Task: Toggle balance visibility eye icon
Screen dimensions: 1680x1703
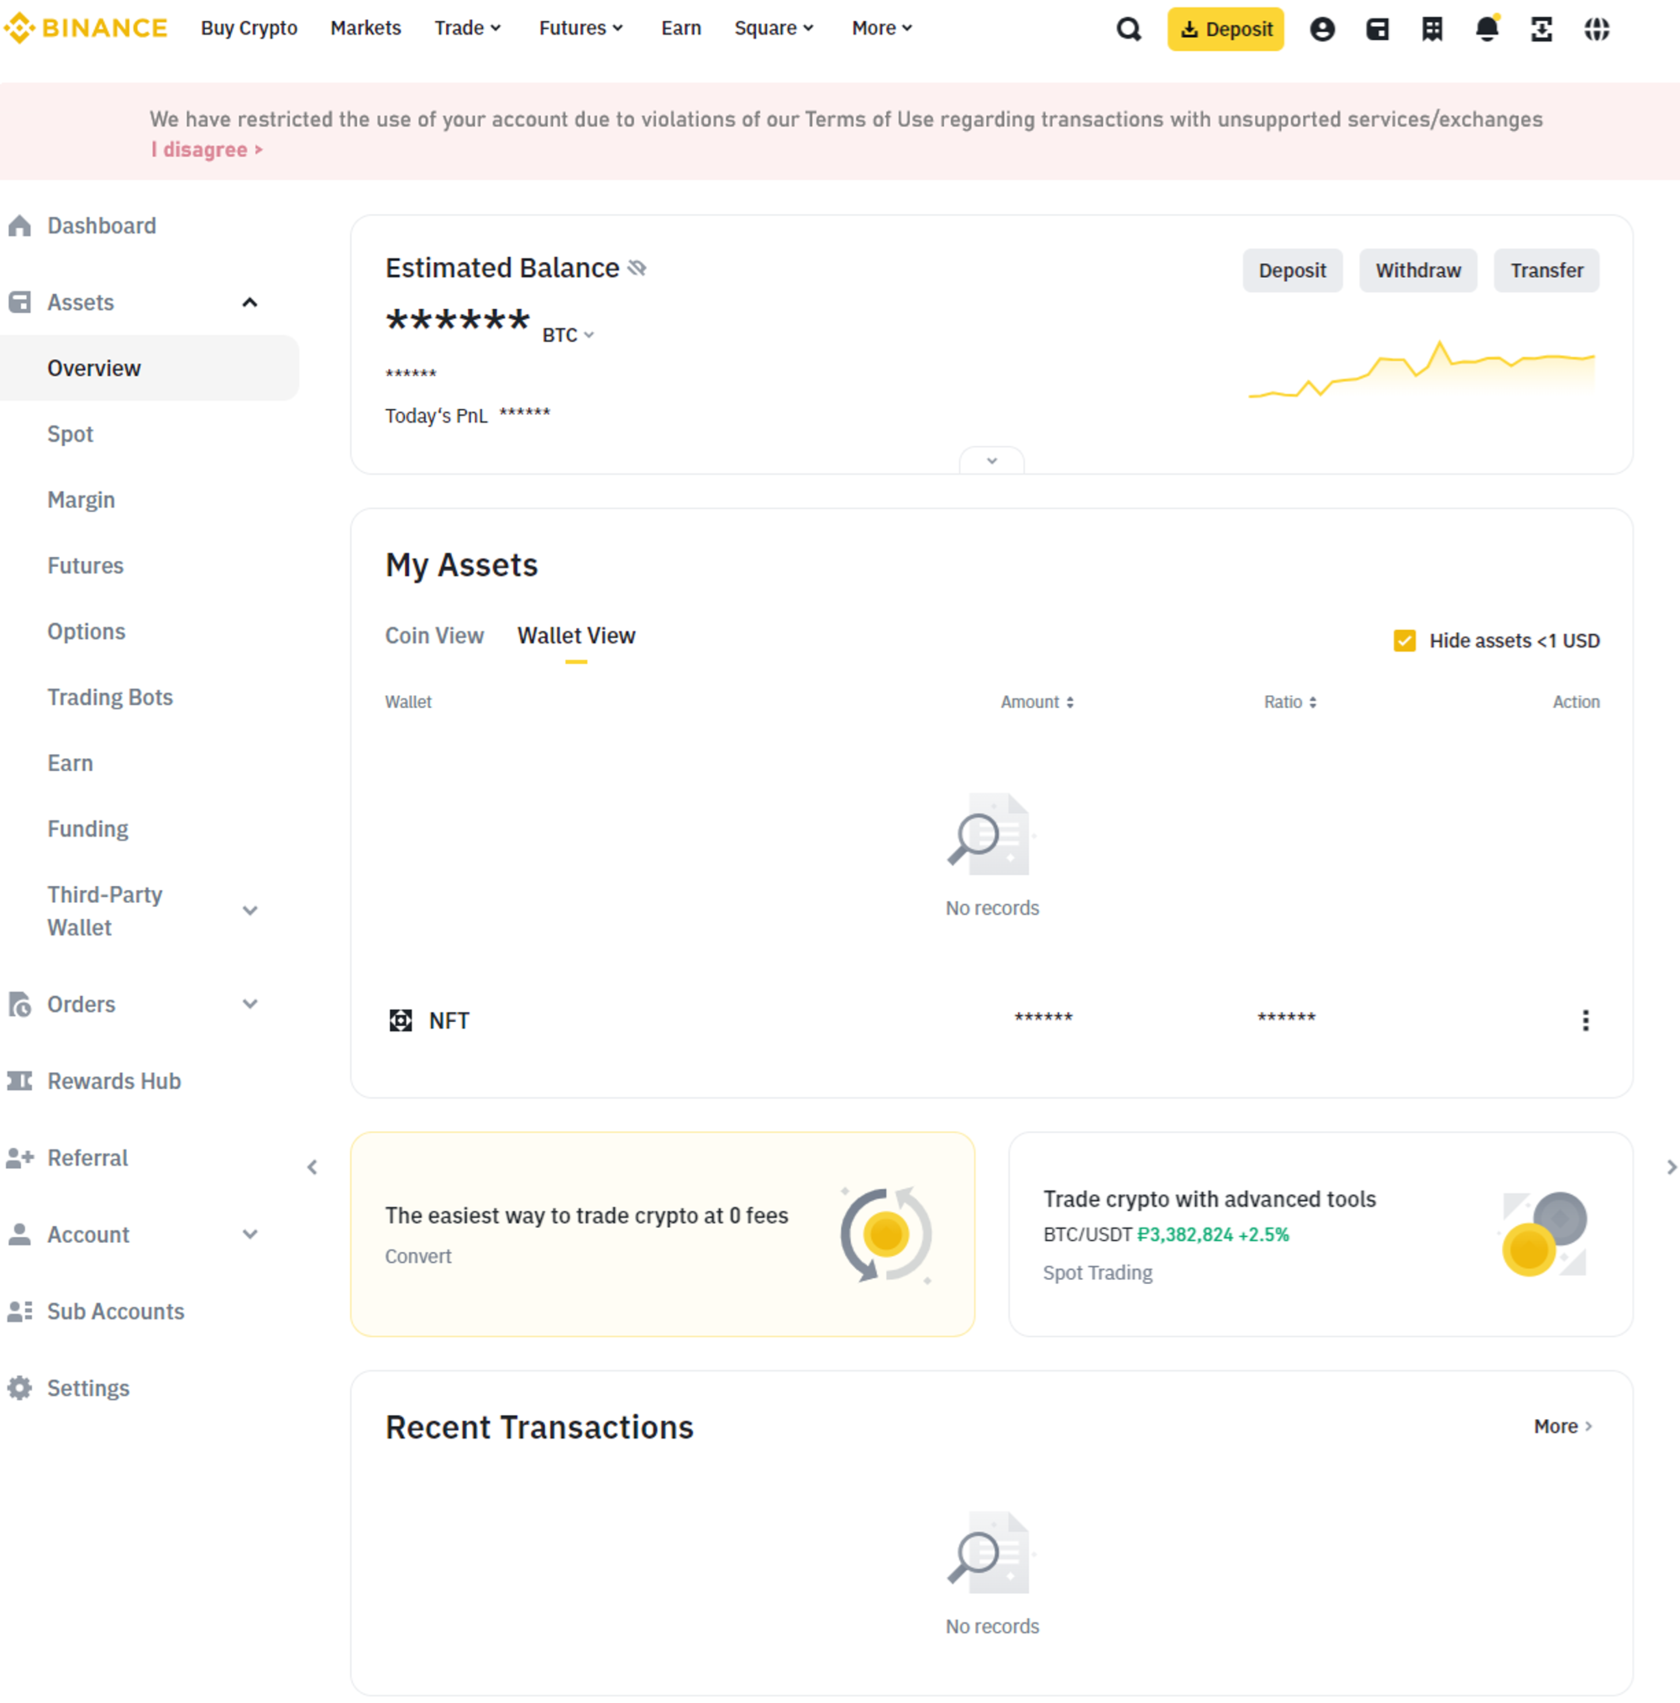Action: click(637, 268)
